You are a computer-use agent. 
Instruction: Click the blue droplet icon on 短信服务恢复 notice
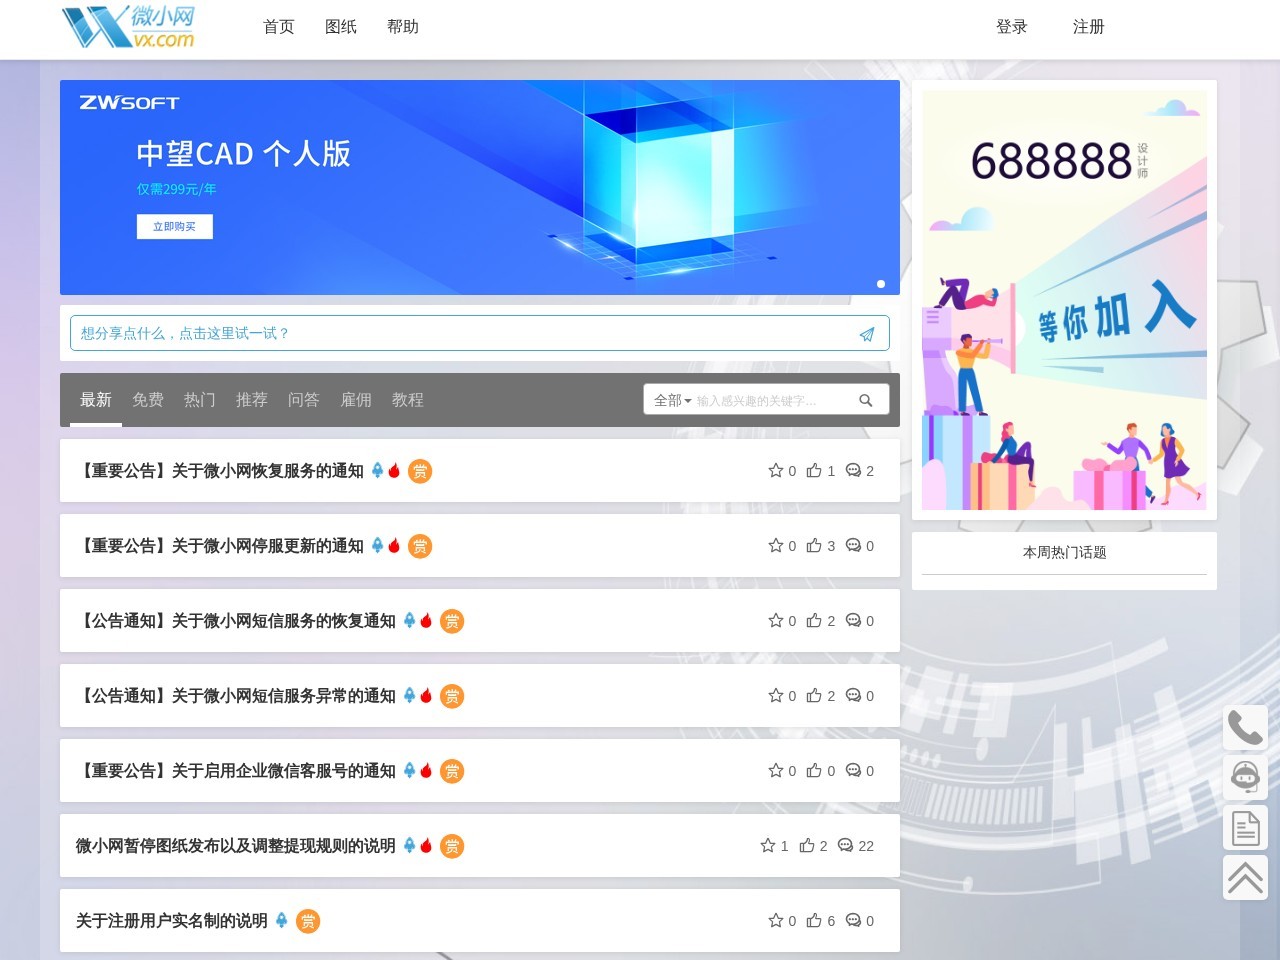coord(409,620)
